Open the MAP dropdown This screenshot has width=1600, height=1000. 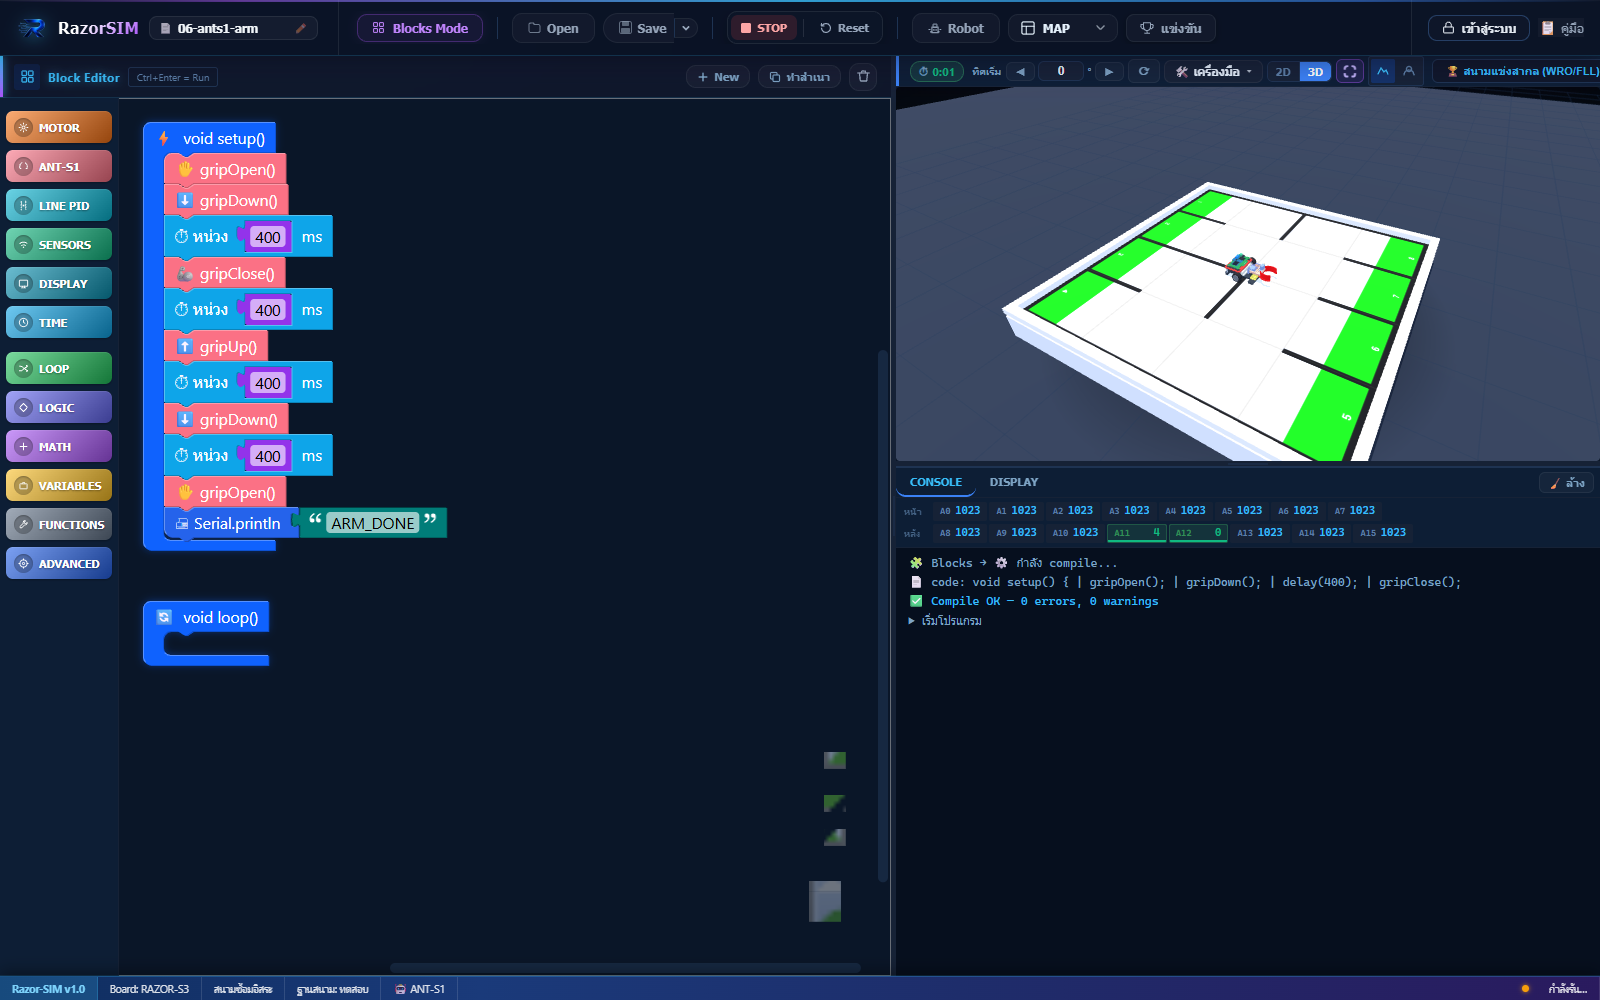(x=1062, y=28)
